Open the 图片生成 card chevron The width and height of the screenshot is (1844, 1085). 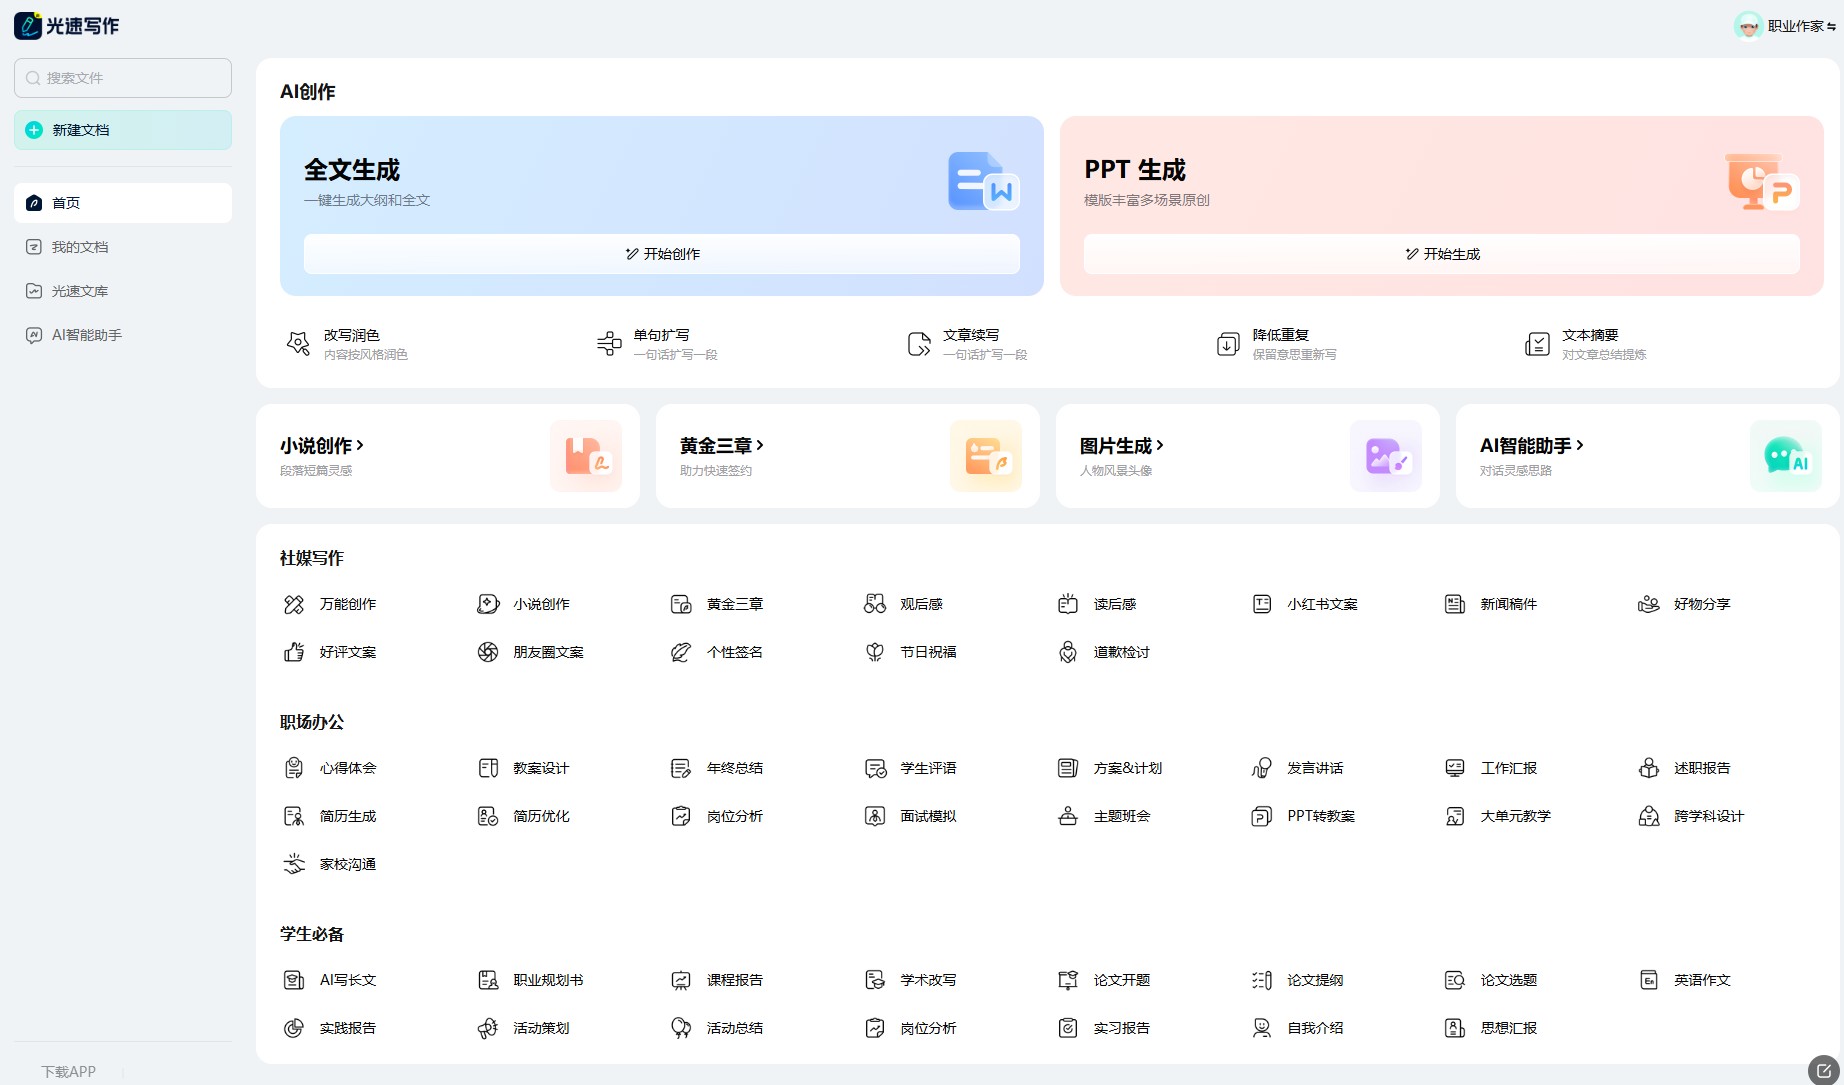(x=1160, y=445)
